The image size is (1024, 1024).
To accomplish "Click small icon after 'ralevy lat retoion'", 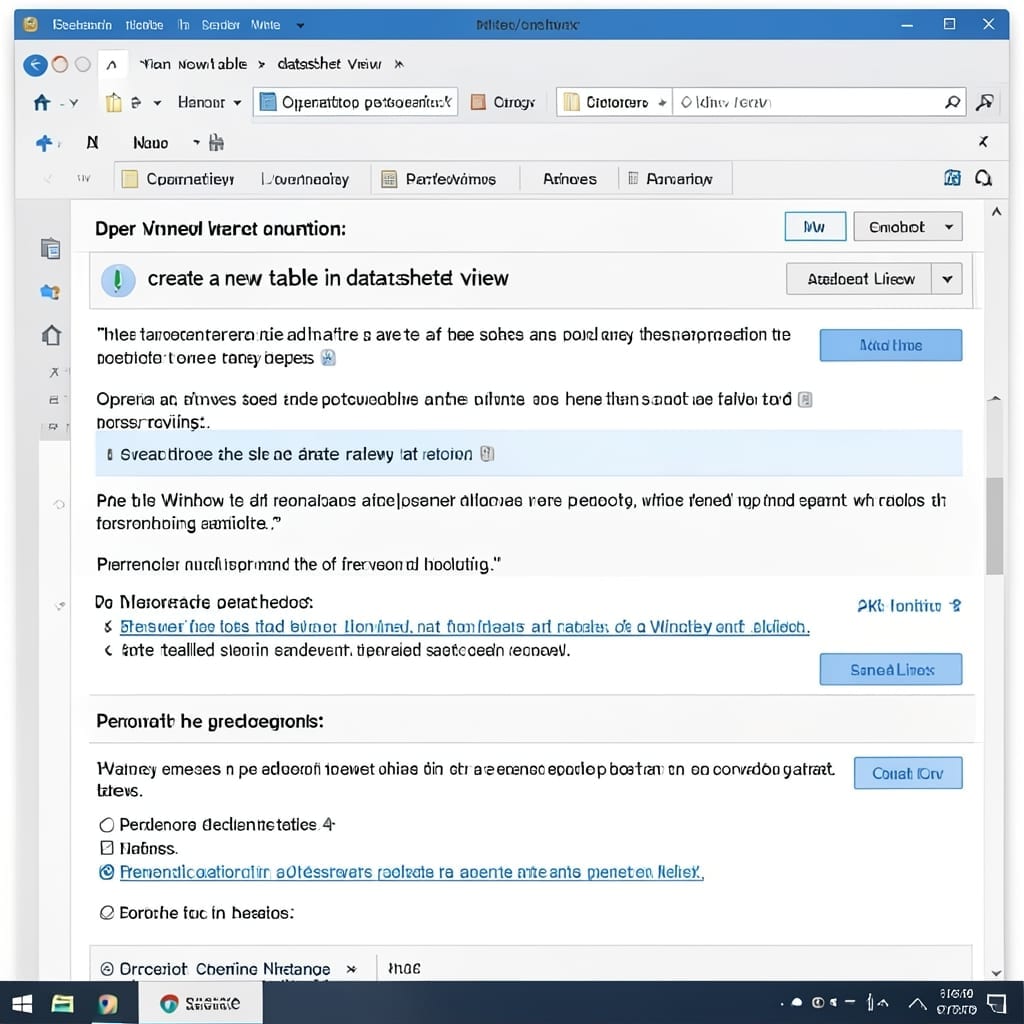I will 487,454.
